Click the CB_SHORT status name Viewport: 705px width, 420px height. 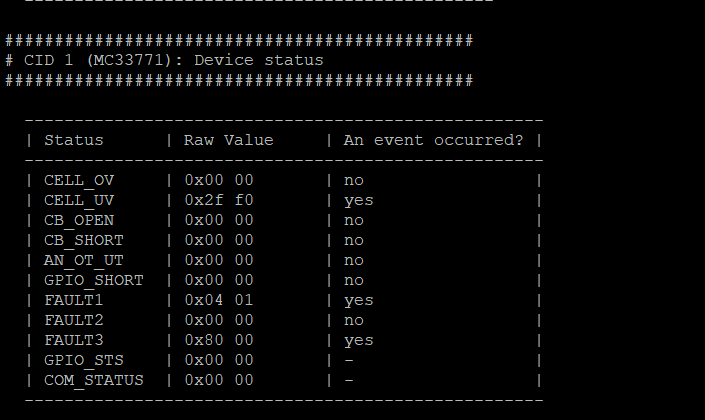click(x=84, y=241)
